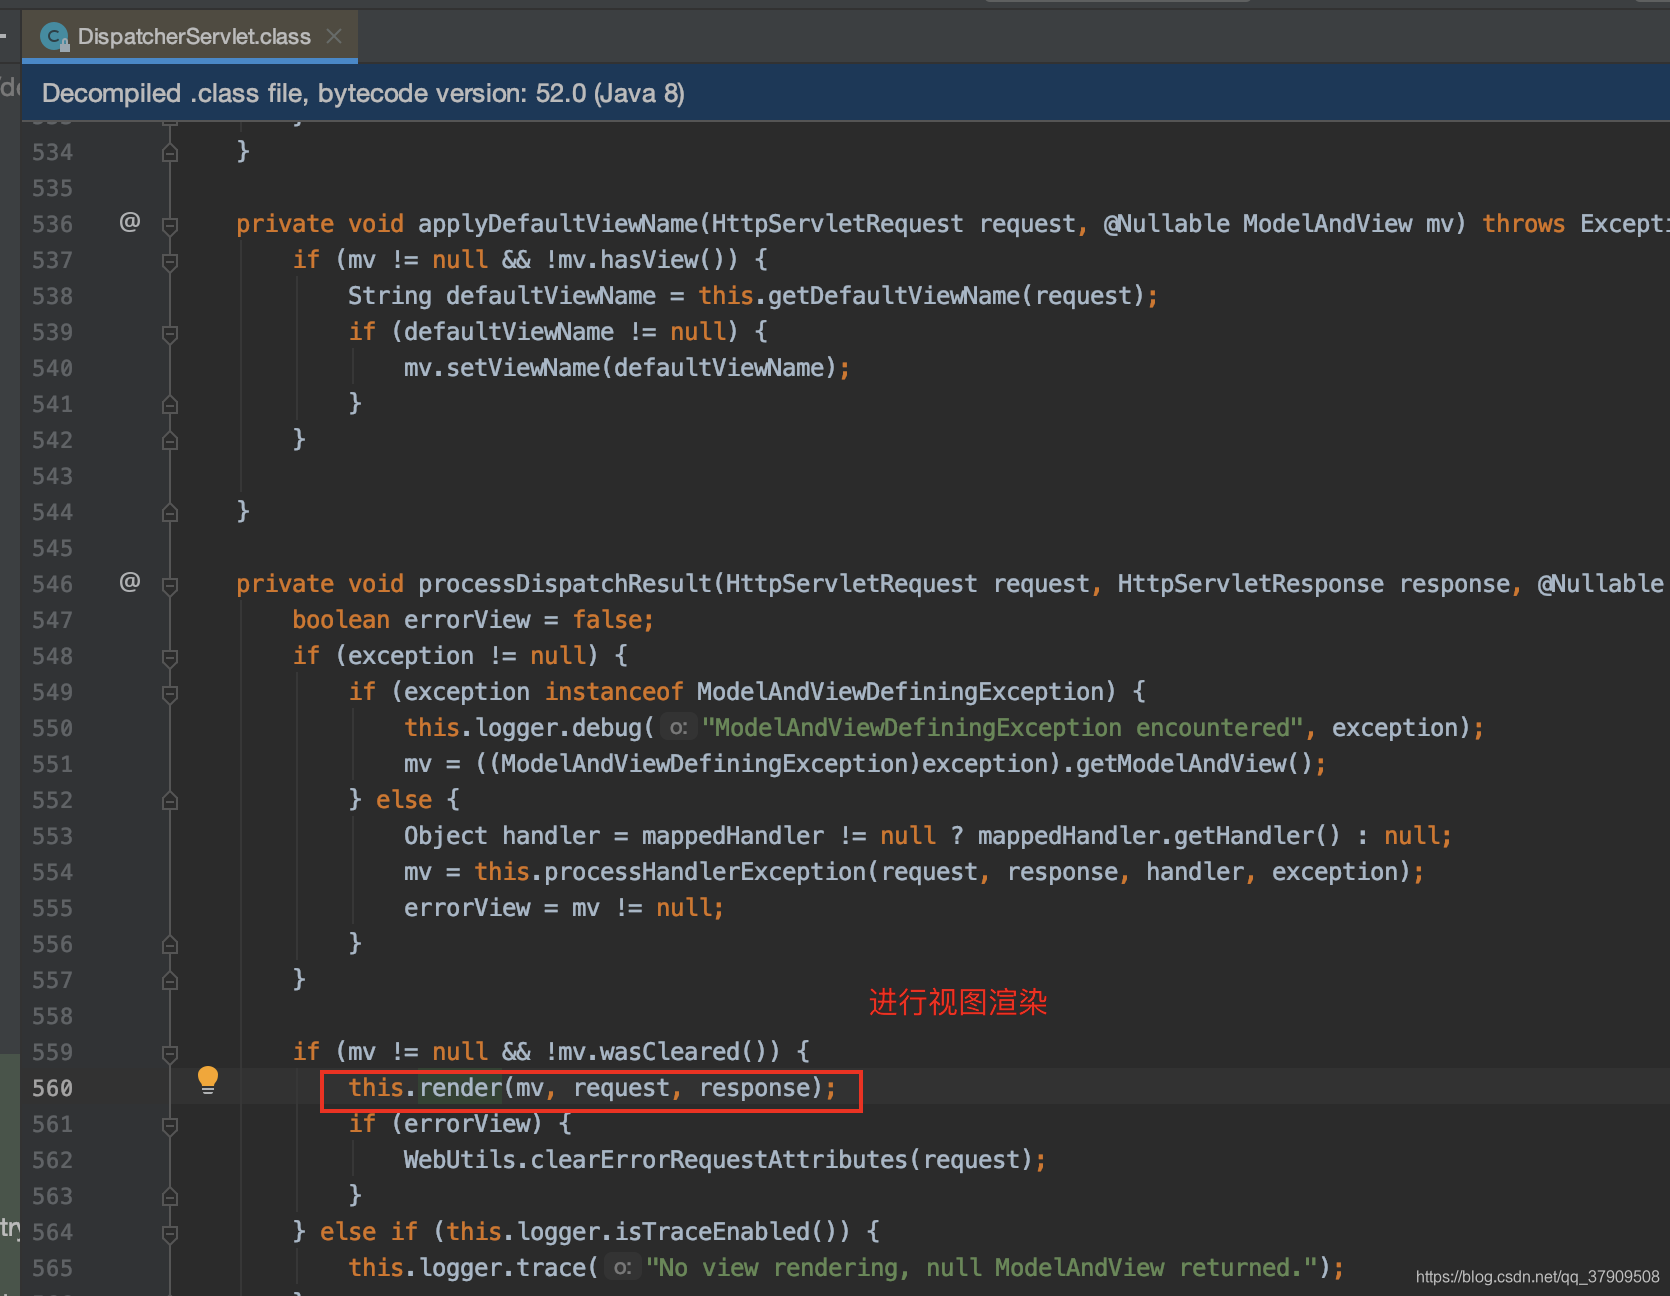Click errorView = mv != null on line 555
This screenshot has height=1296, width=1670.
point(564,908)
